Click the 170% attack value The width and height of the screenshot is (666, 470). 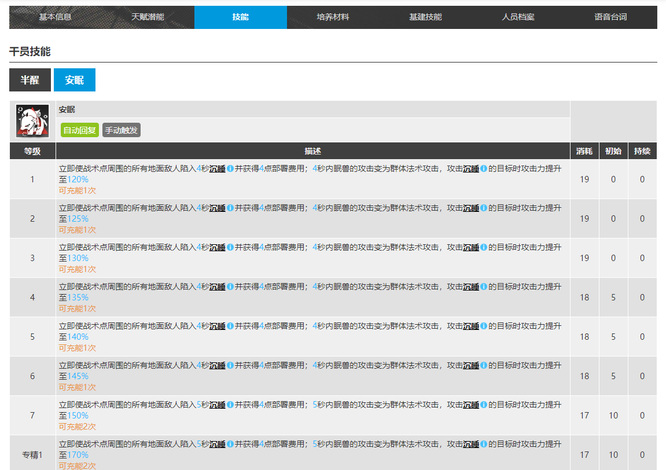(x=78, y=455)
